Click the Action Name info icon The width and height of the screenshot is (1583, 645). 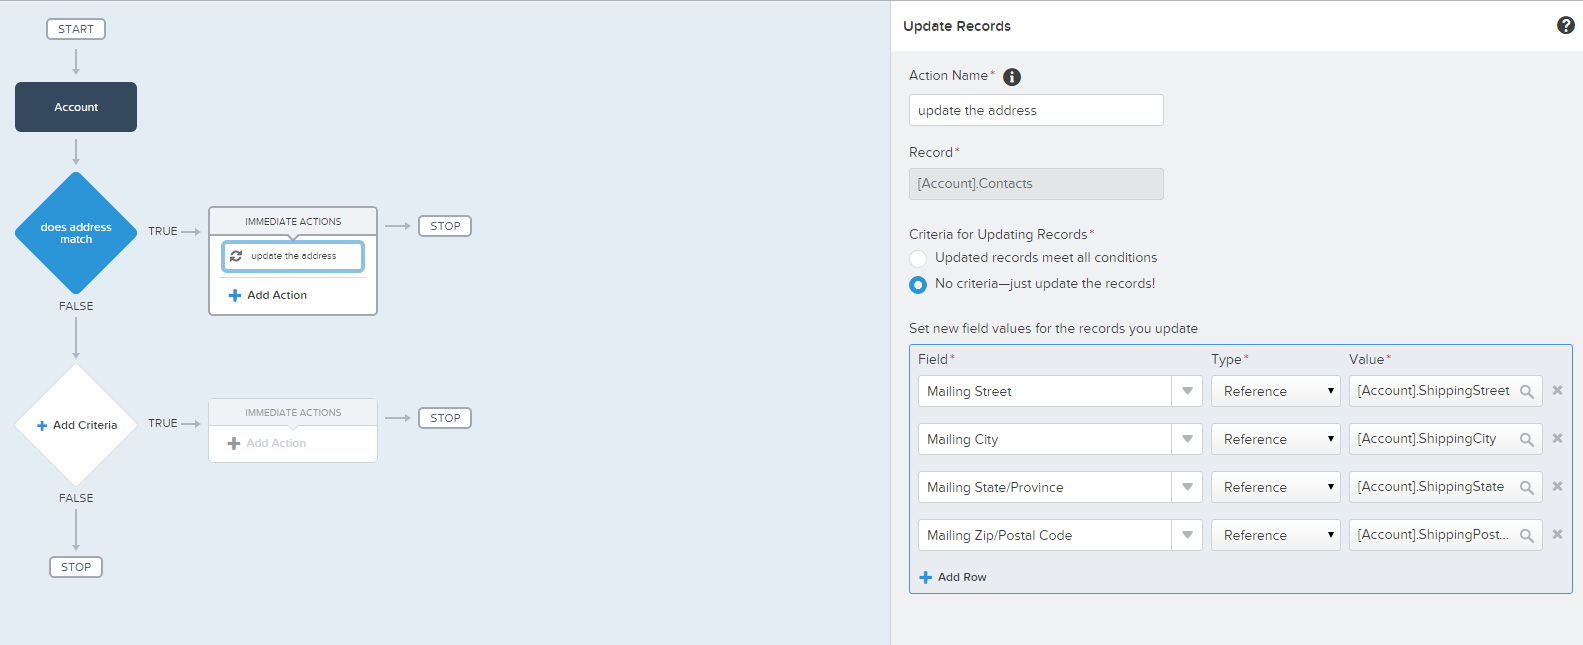[1012, 77]
